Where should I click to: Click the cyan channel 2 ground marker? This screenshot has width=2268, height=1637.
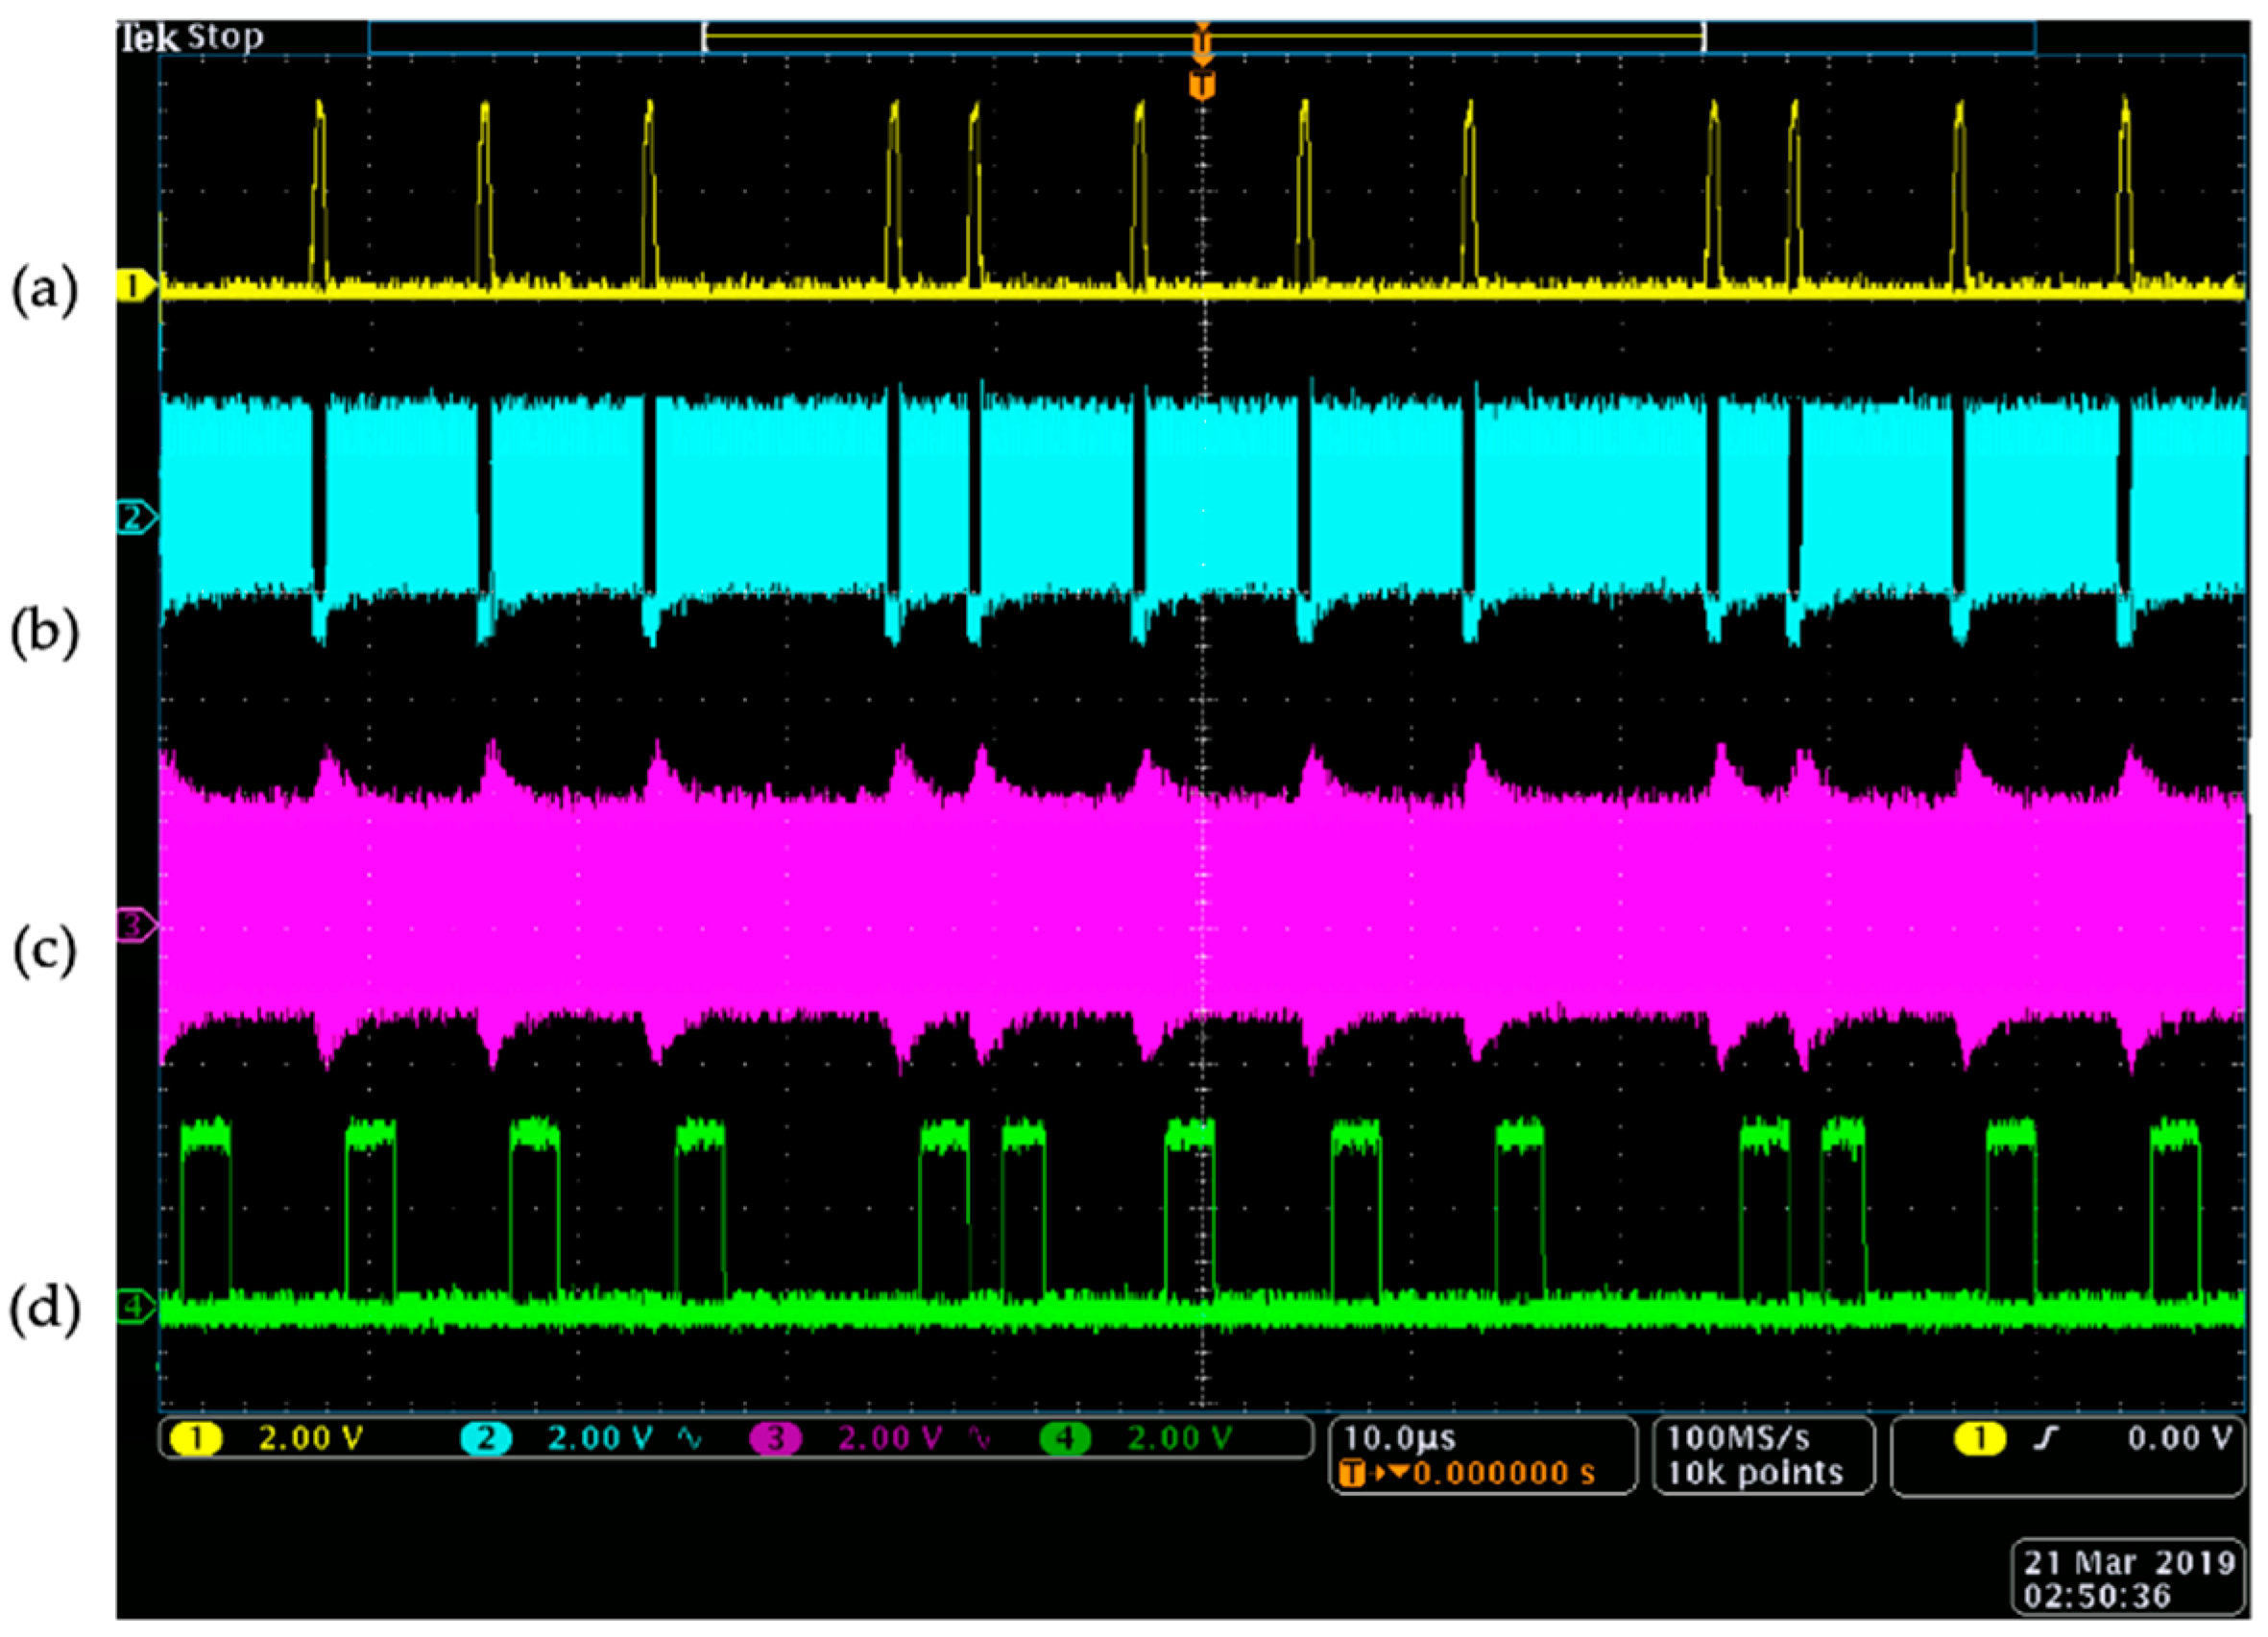pyautogui.click(x=134, y=517)
